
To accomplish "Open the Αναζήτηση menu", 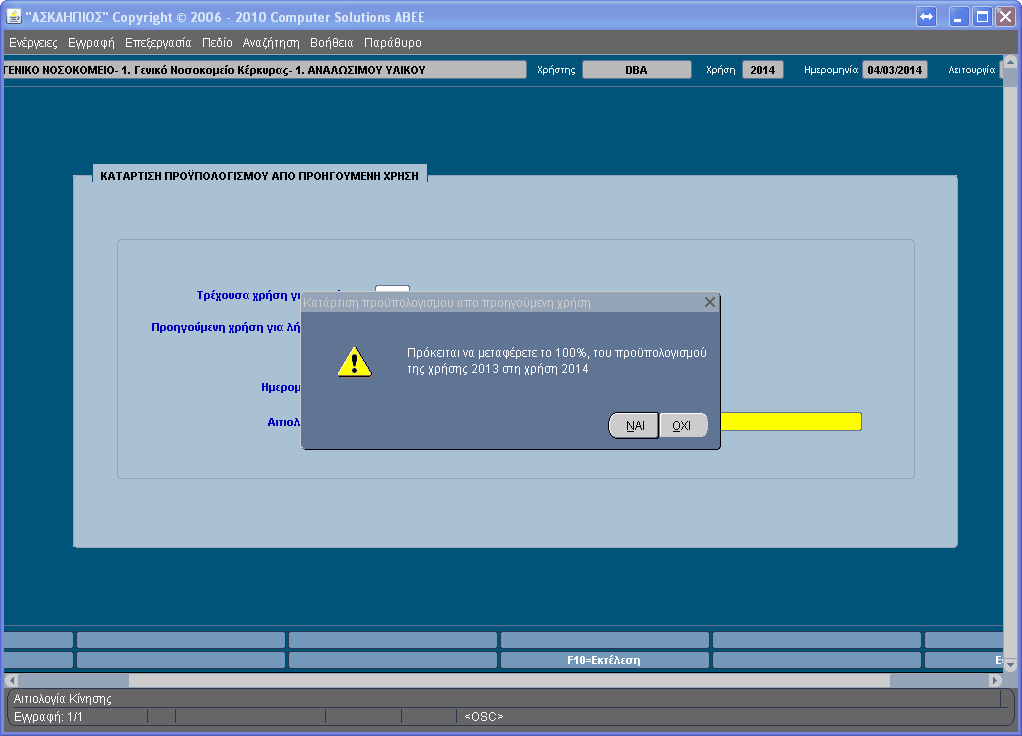I will (x=271, y=43).
